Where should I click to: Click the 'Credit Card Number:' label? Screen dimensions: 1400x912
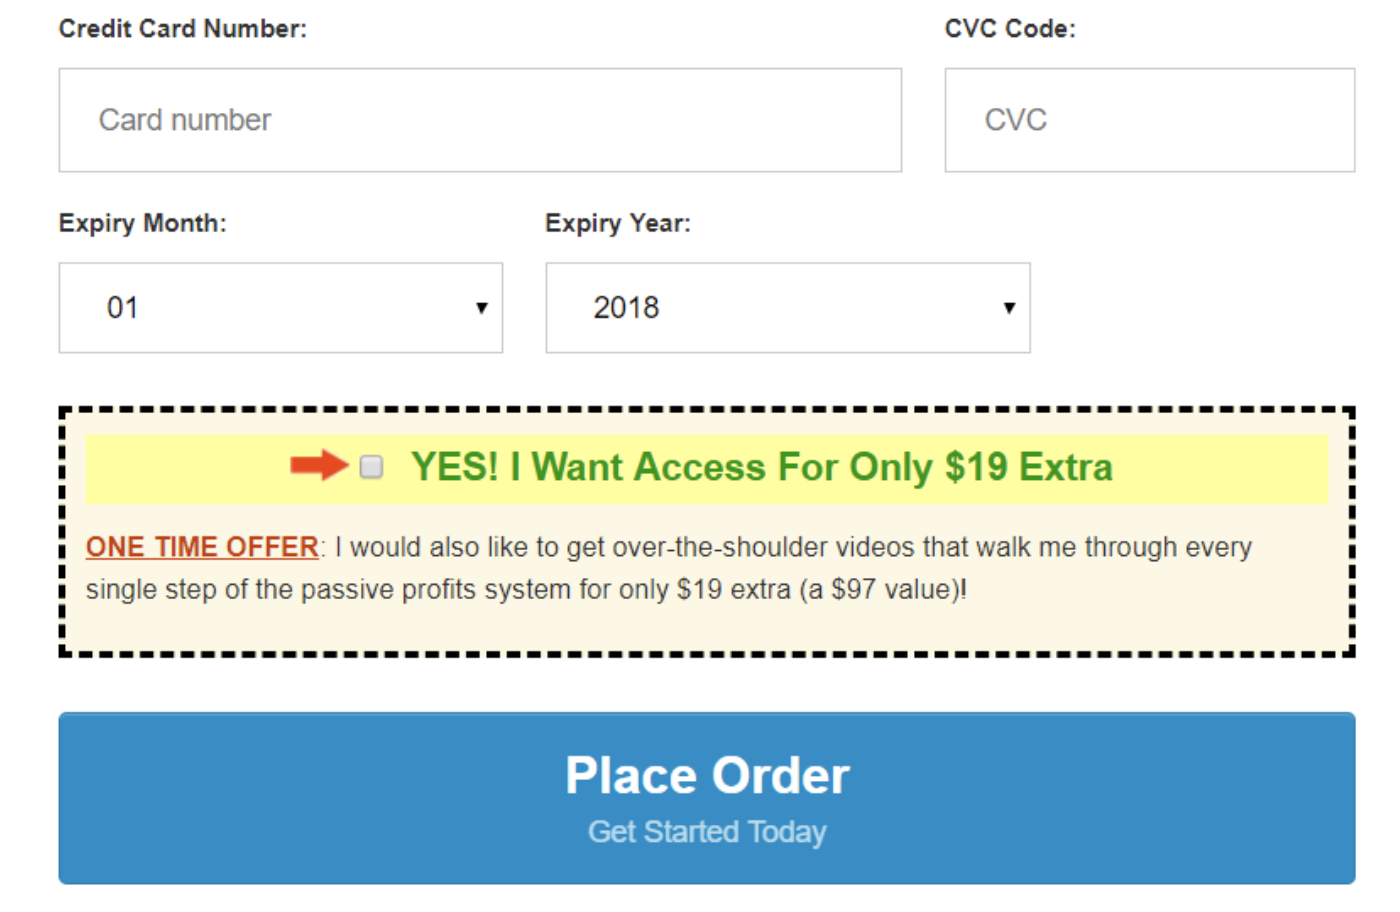point(183,29)
